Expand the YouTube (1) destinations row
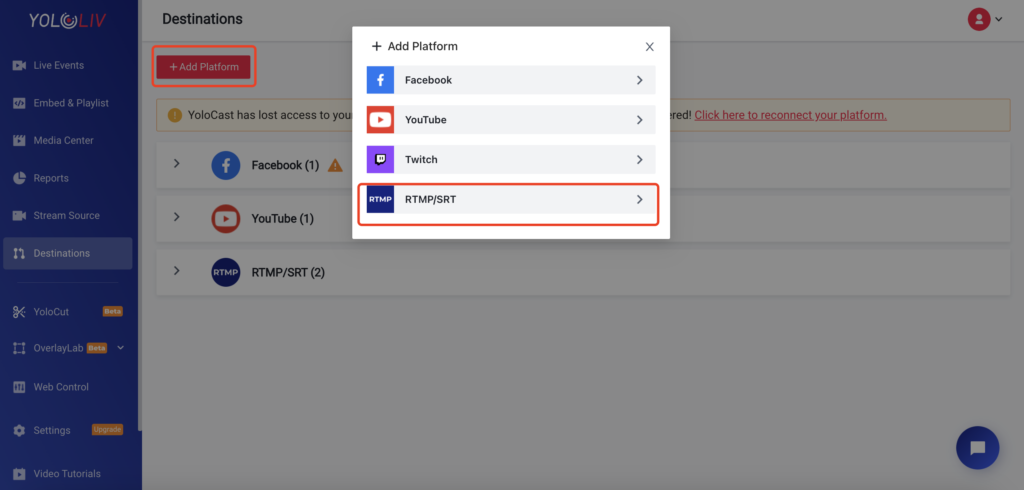The width and height of the screenshot is (1024, 490). point(176,216)
